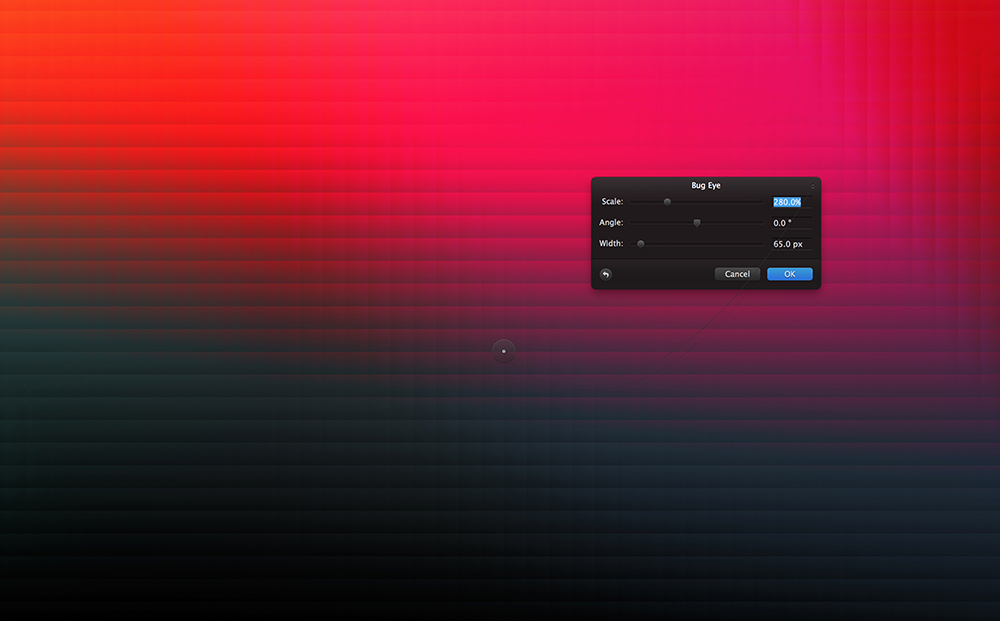Screen dimensions: 1000x621
Task: Click the reset arrow icon in Bug Eye dialog
Action: coord(606,274)
